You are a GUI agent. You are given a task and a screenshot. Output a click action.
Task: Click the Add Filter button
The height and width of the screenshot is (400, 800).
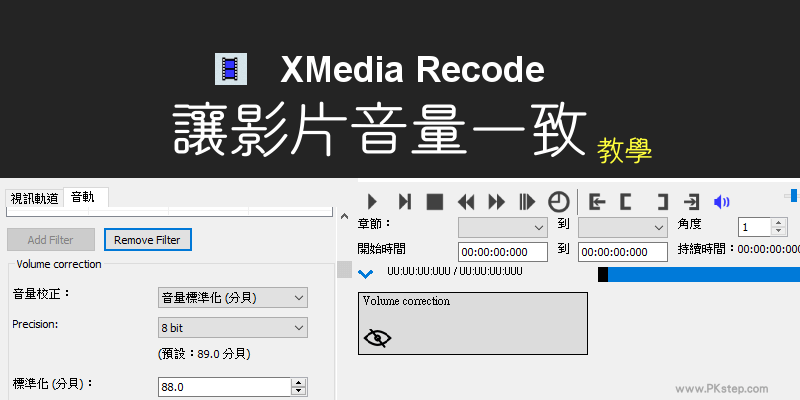coord(51,240)
